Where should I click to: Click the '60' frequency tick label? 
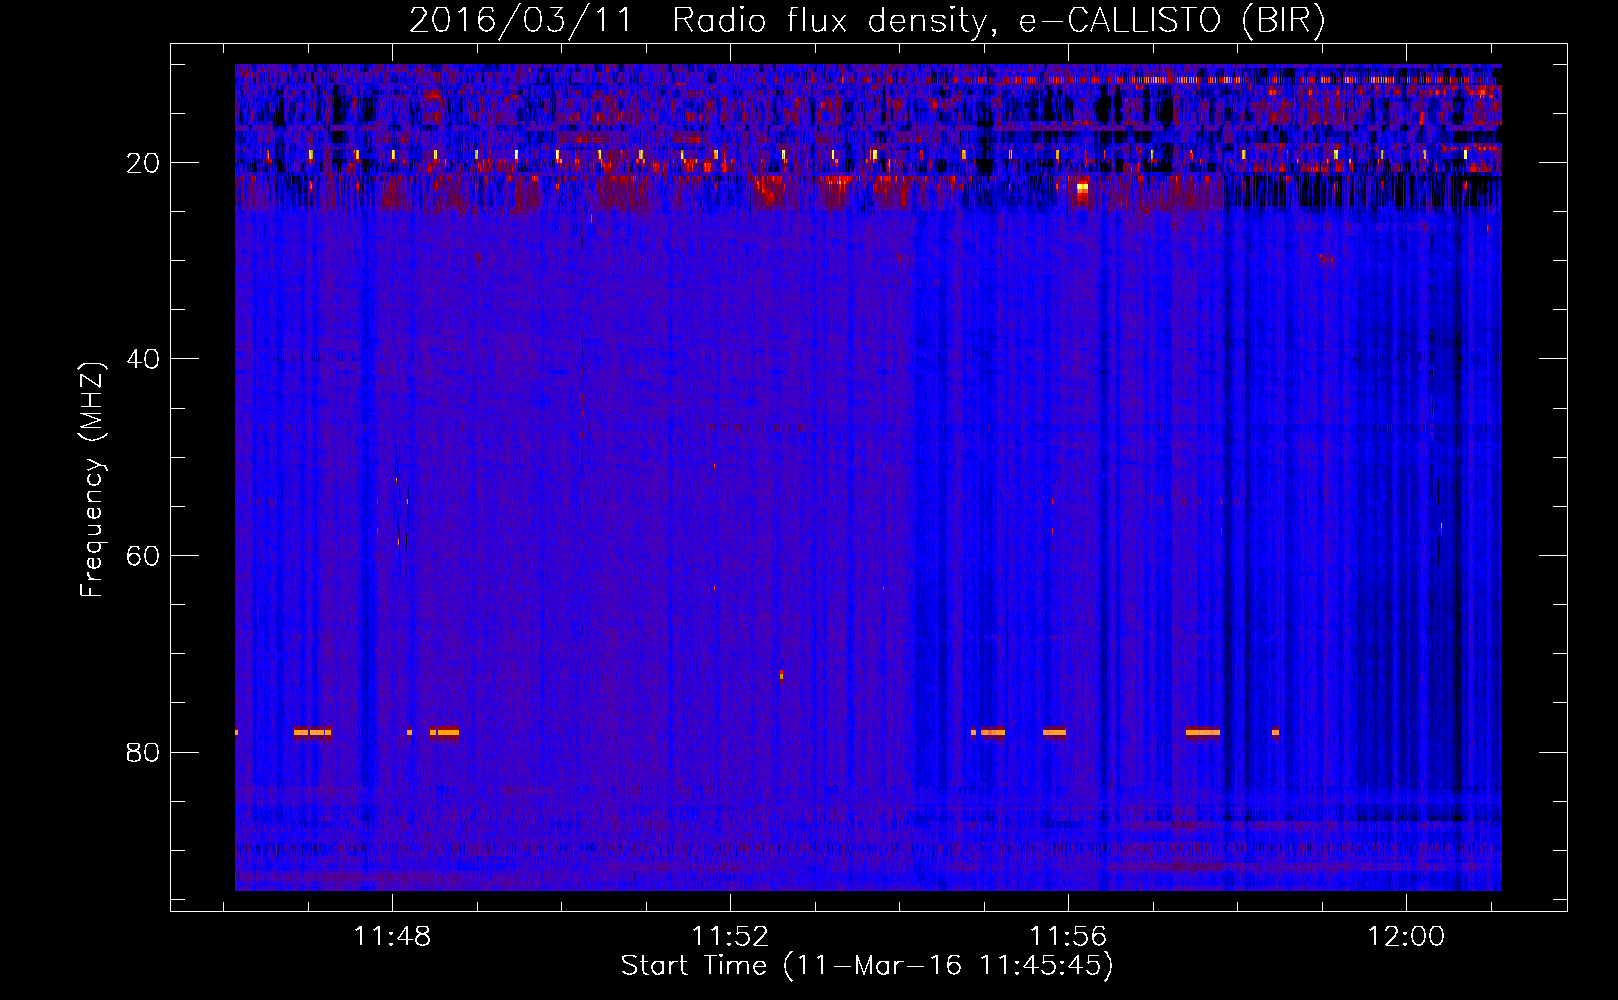coord(143,556)
